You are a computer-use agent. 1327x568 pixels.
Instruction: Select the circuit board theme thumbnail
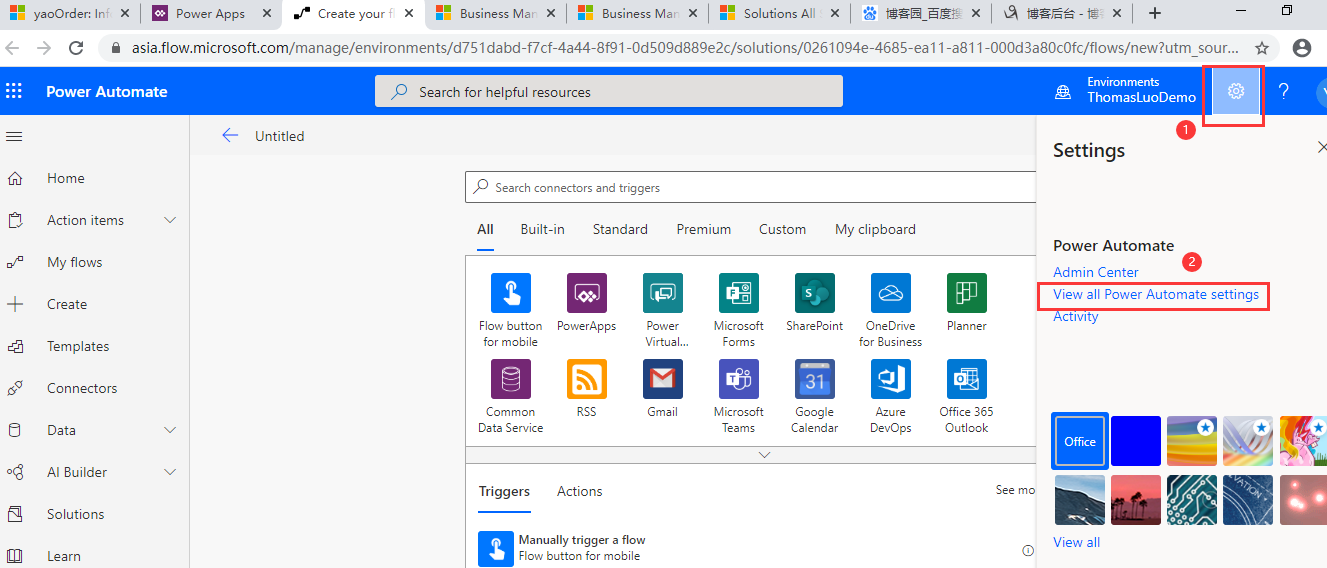pyautogui.click(x=1192, y=500)
